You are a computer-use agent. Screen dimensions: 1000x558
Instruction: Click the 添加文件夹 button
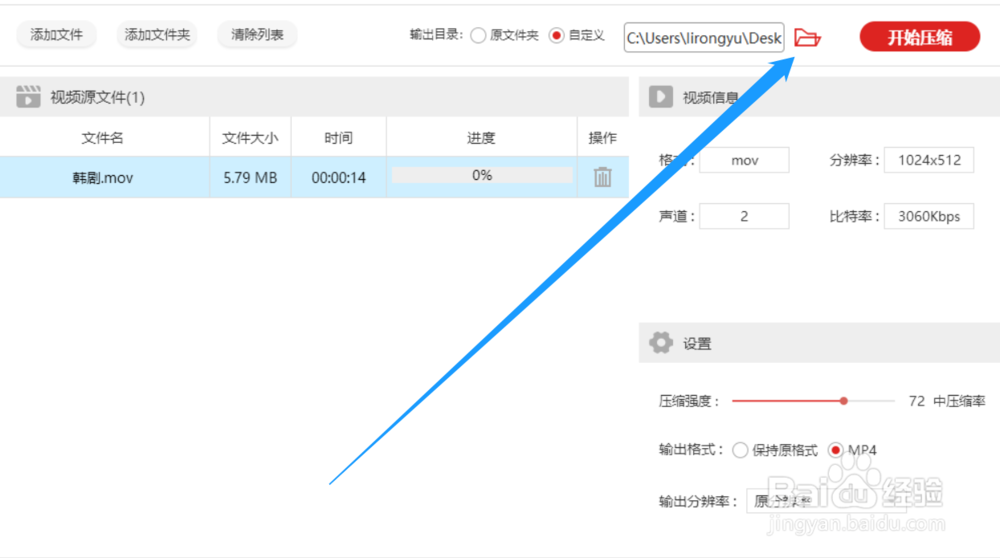(x=157, y=34)
